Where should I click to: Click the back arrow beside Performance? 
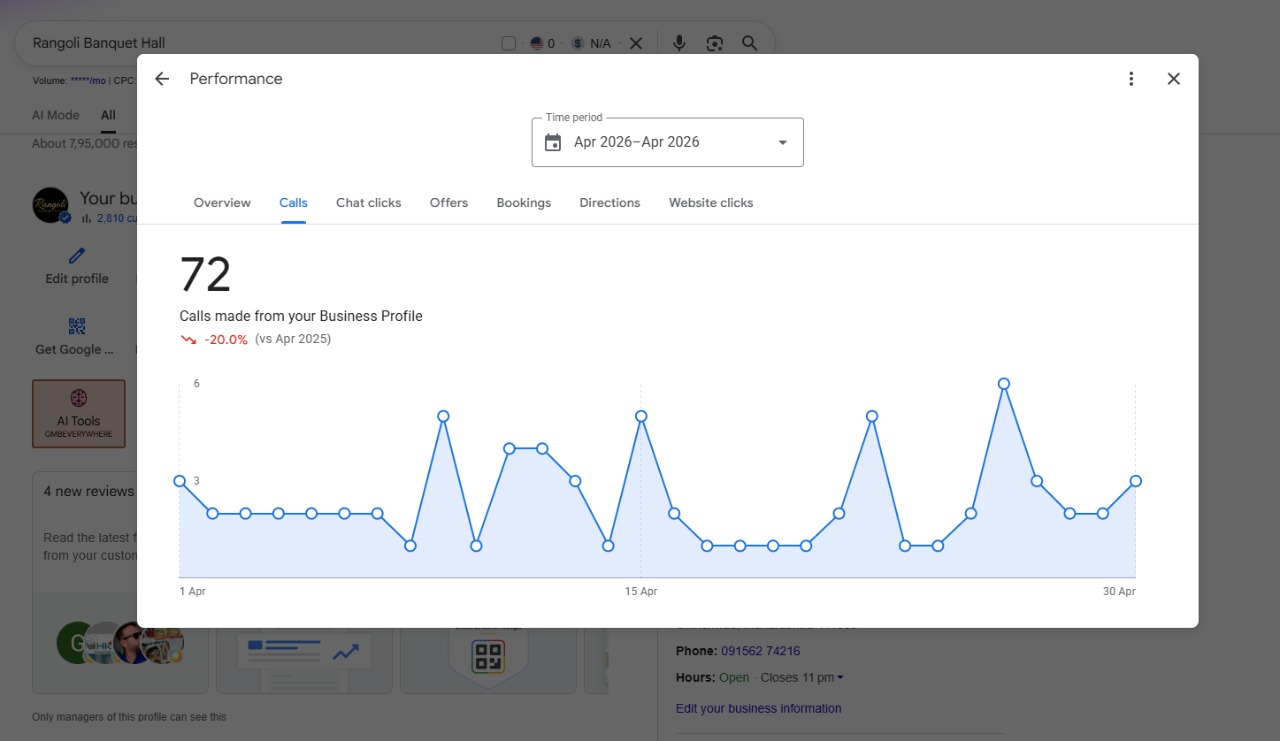click(162, 79)
